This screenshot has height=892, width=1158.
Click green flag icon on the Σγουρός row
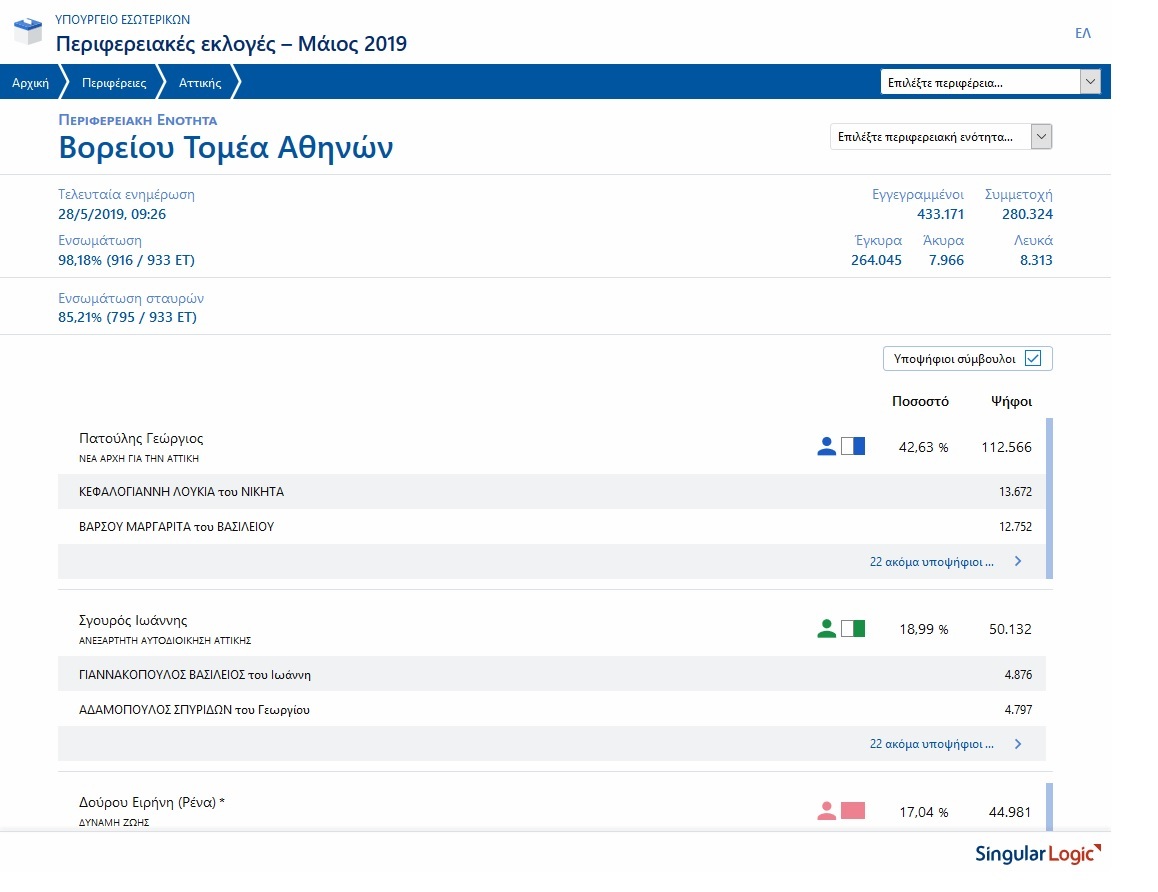click(x=854, y=628)
